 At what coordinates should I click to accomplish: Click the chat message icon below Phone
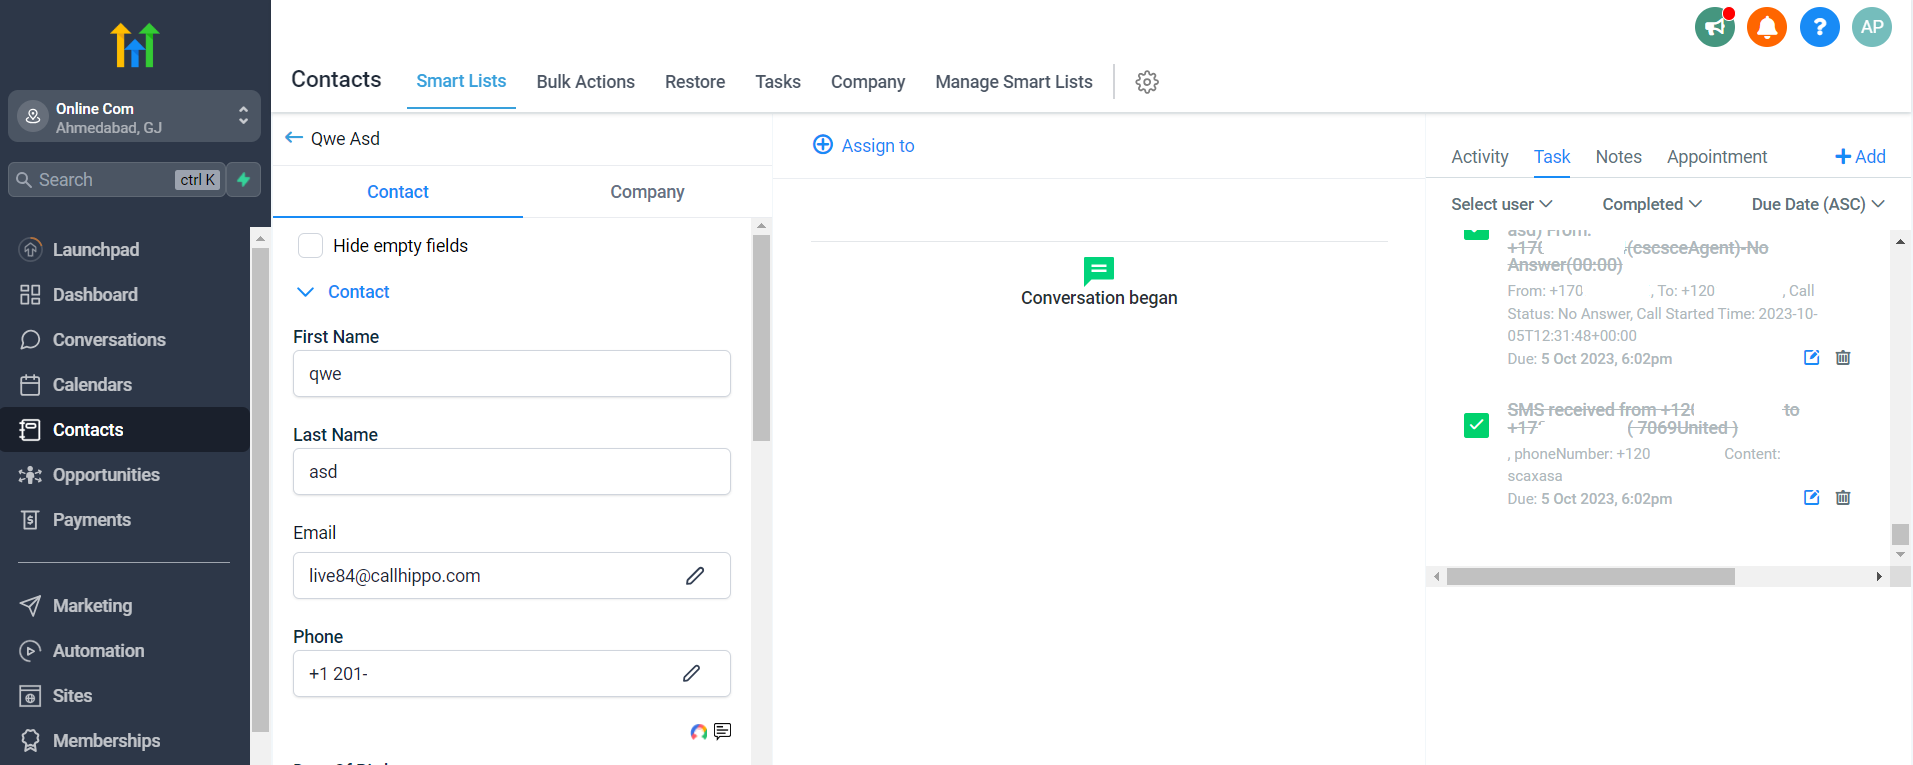tap(723, 731)
